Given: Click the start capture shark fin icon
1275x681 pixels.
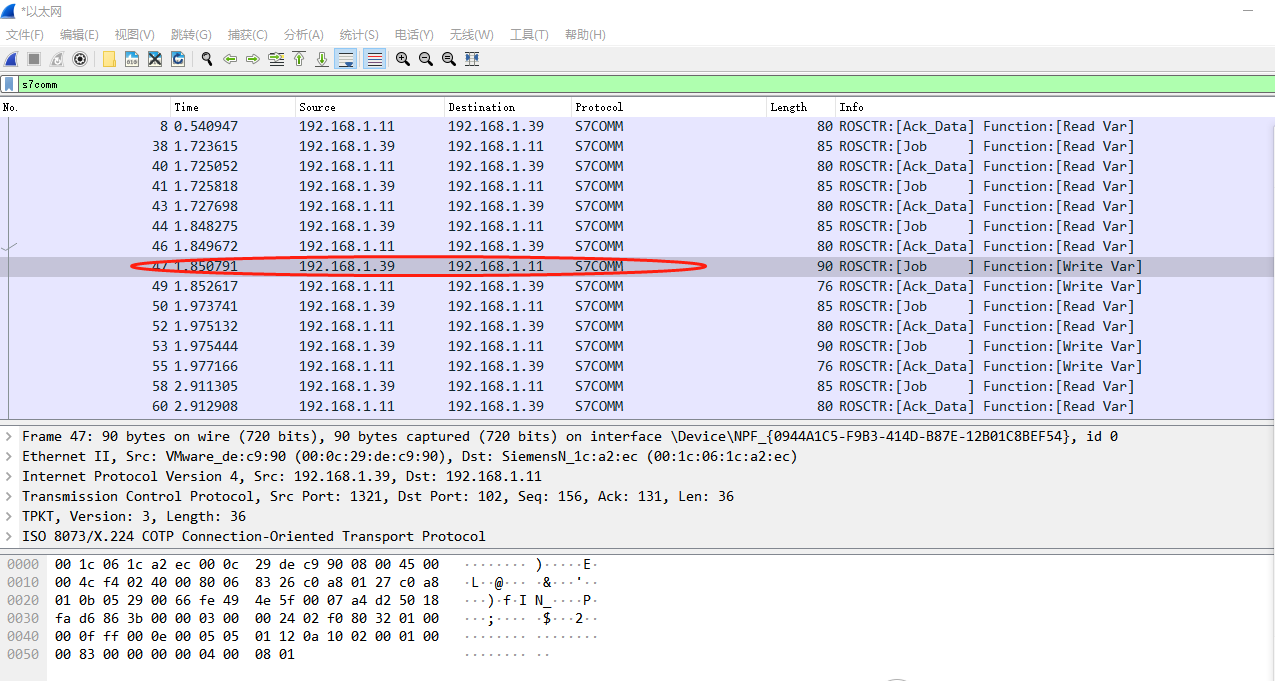Looking at the screenshot, I should tap(11, 59).
